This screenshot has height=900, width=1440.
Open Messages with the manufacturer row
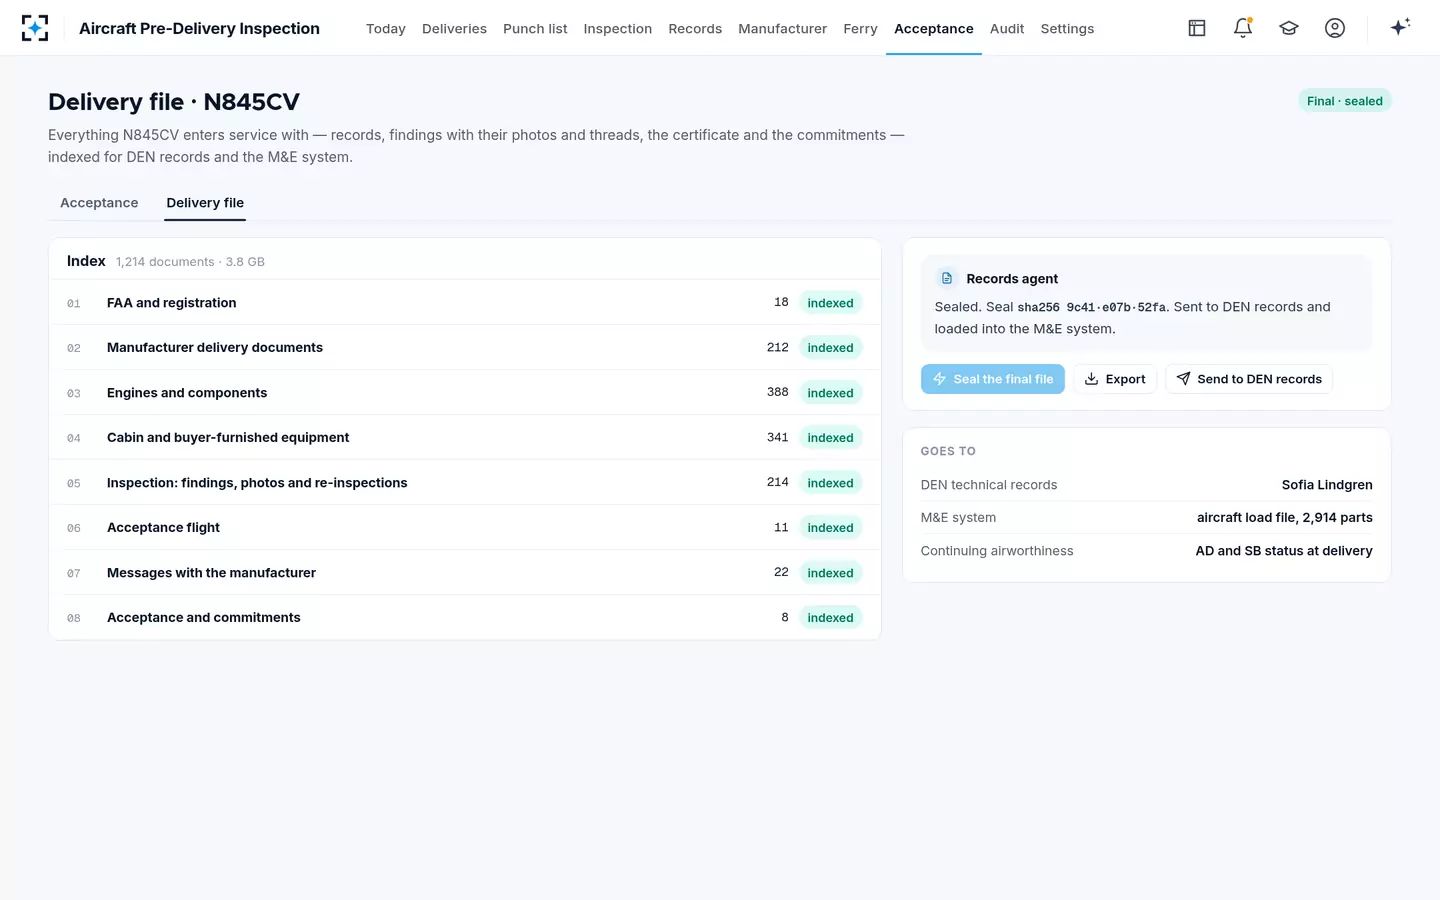[x=465, y=573]
